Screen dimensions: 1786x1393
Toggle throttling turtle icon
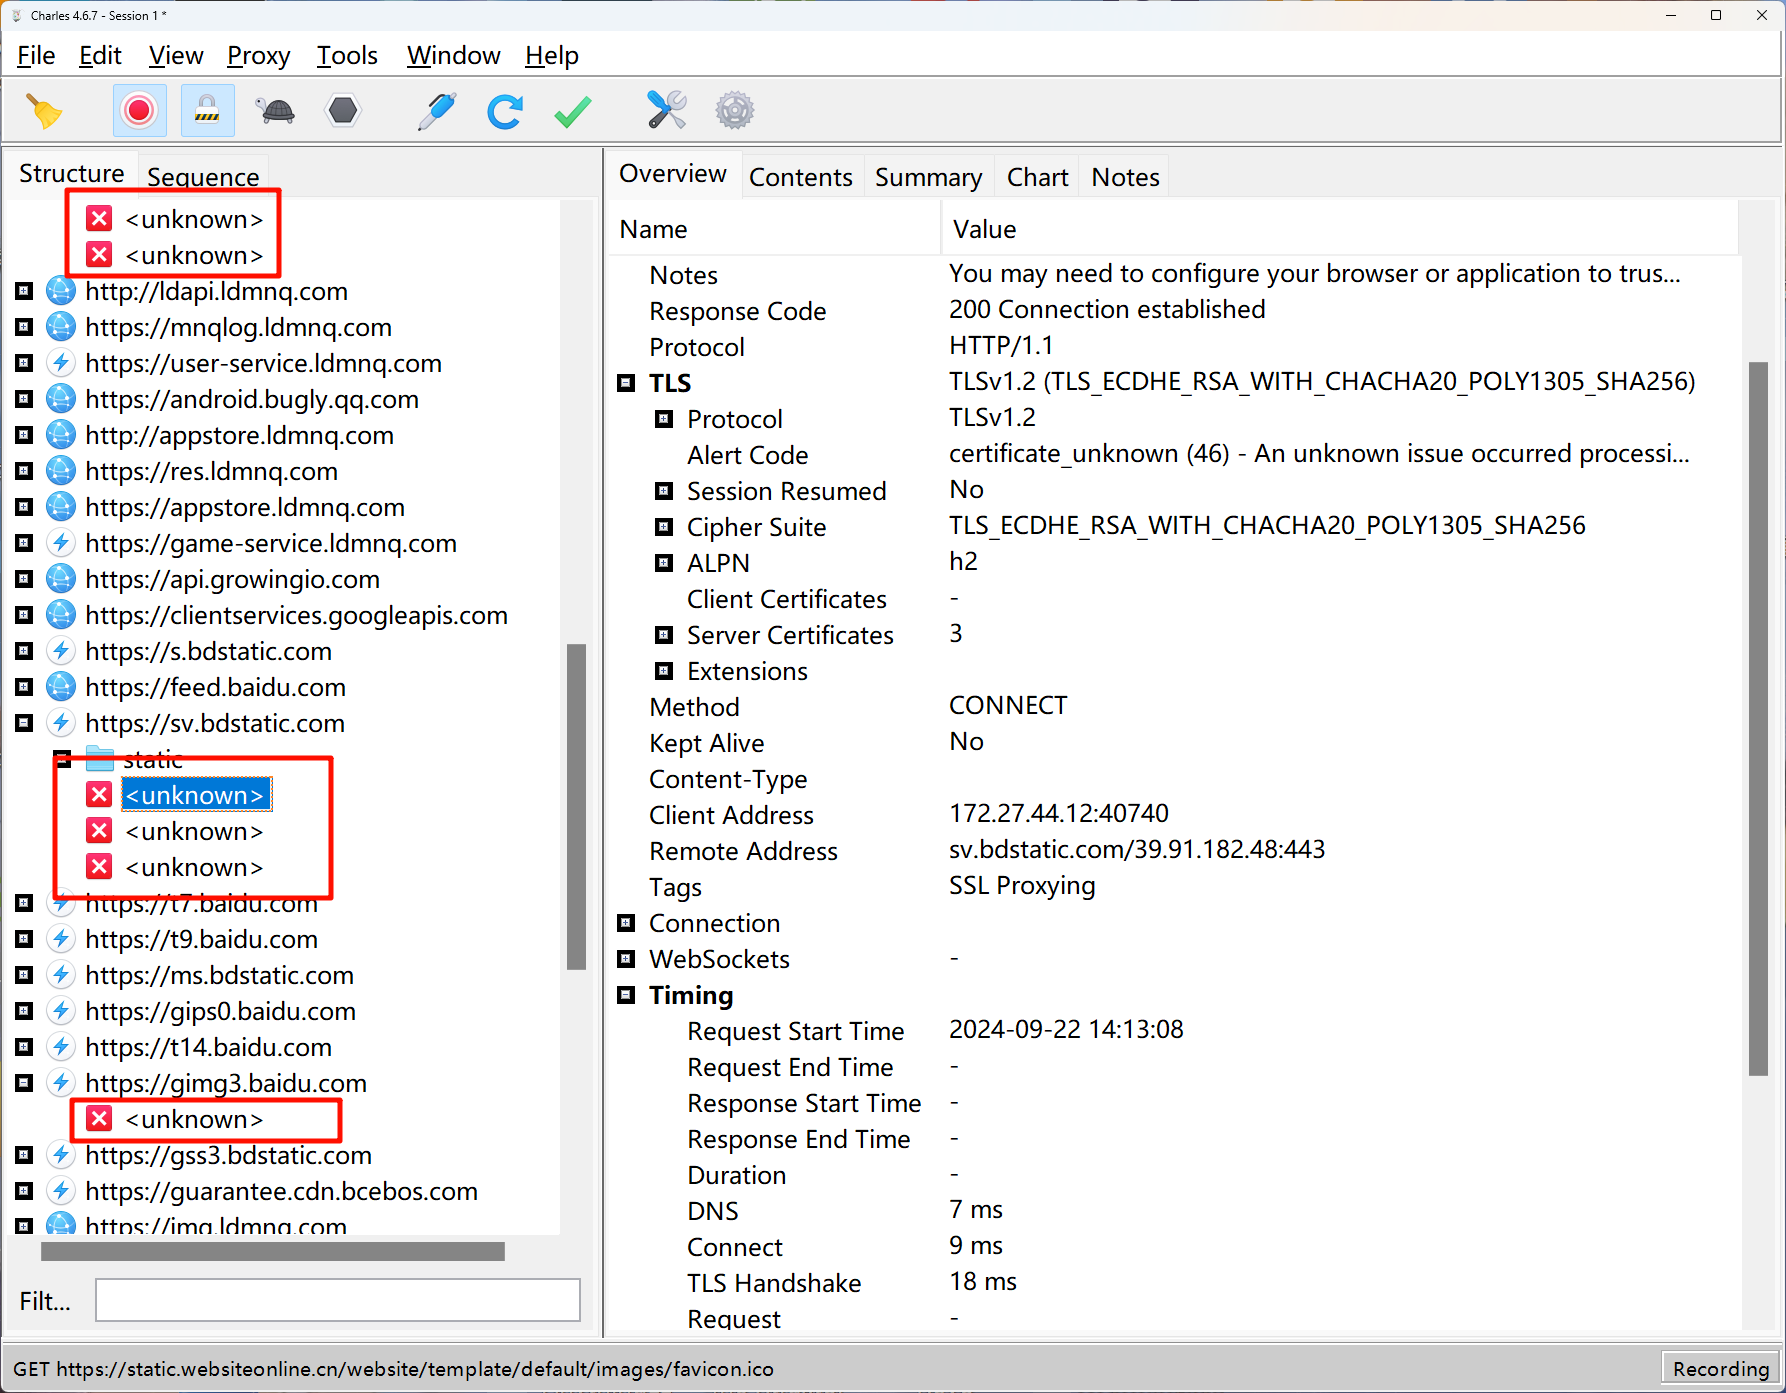pos(276,111)
